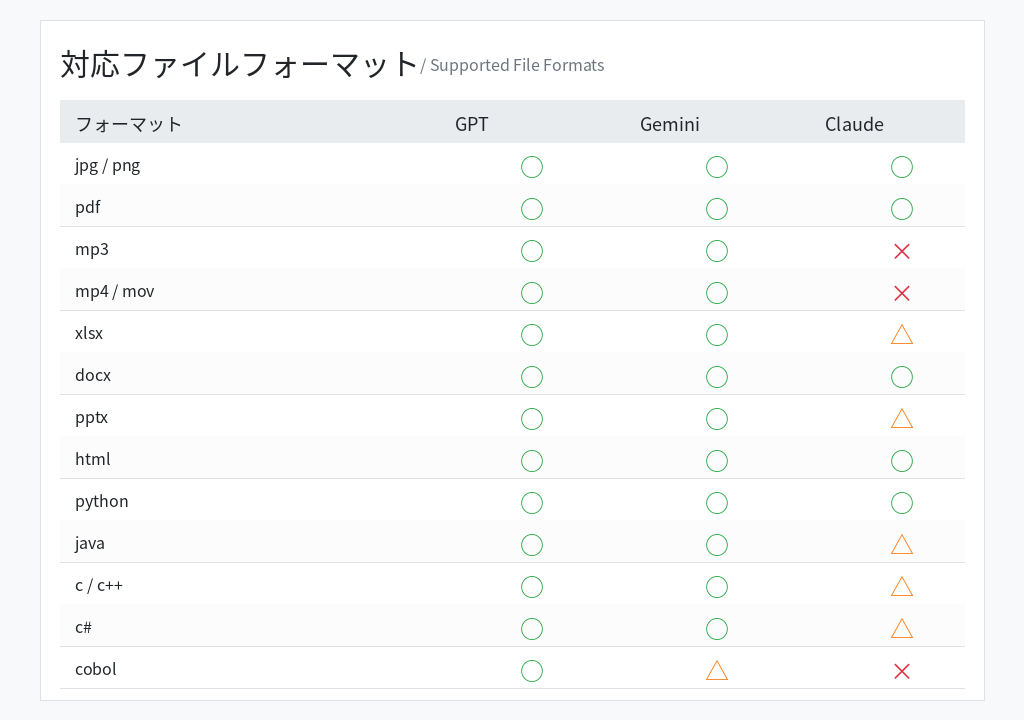Click the Claude orange triangle in xlsx row
Viewport: 1024px width, 720px height.
901,335
